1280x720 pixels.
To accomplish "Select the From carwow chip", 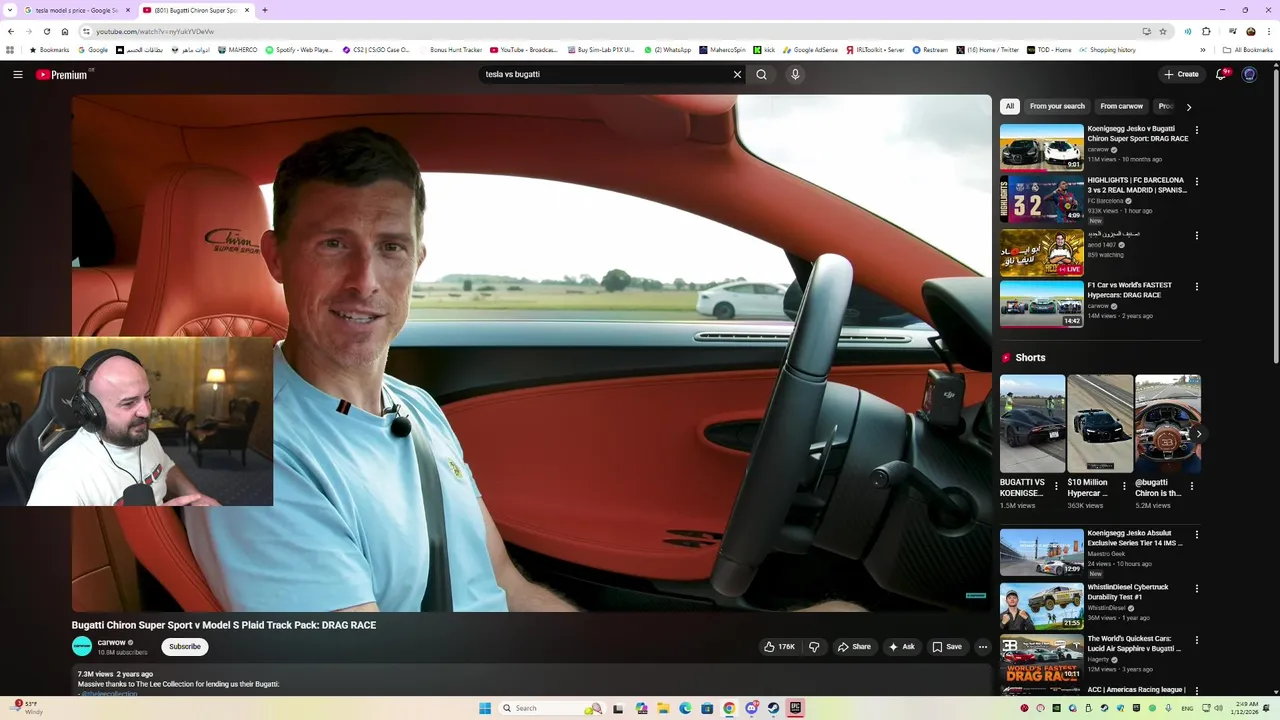I will coord(1121,106).
